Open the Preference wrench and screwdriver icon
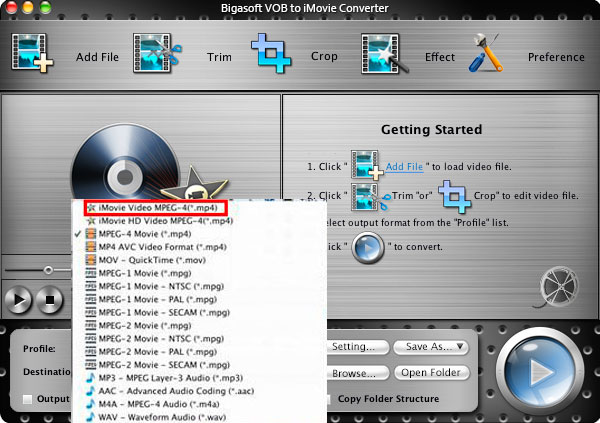 click(486, 53)
